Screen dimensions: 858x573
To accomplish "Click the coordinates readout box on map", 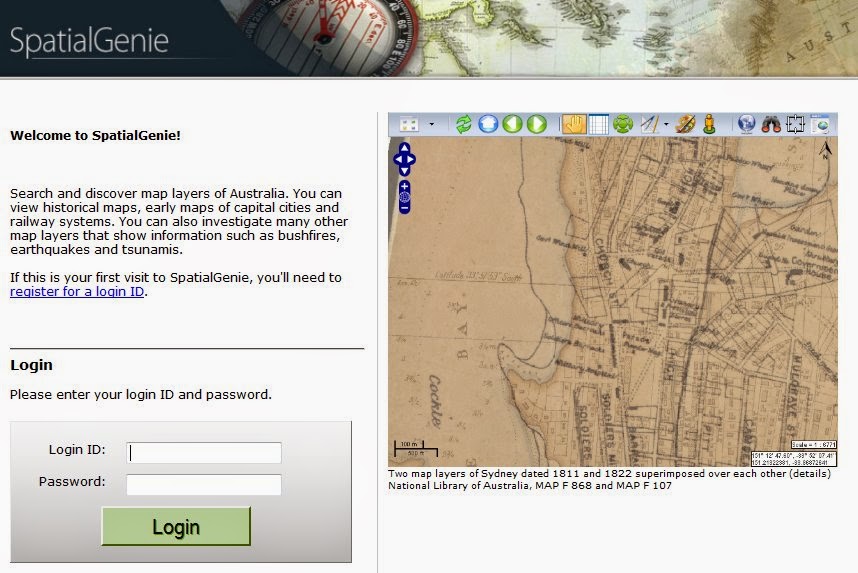I will pos(793,459).
